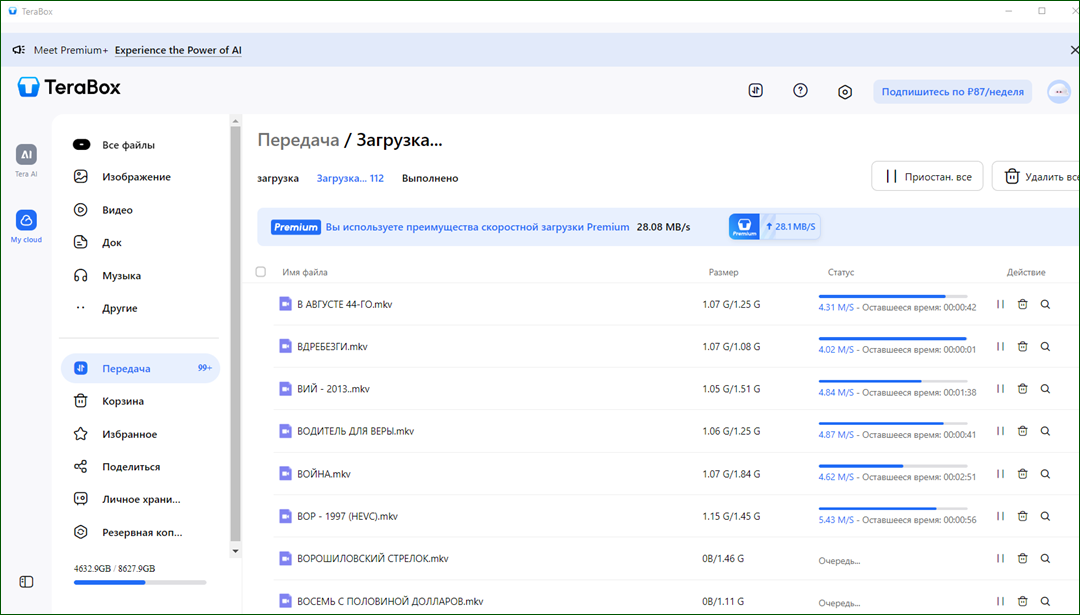Click file name ВОДИТЕЛЬ ДЛЯ ВЕРЫ.mkv
The width and height of the screenshot is (1080, 615).
pyautogui.click(x=355, y=431)
